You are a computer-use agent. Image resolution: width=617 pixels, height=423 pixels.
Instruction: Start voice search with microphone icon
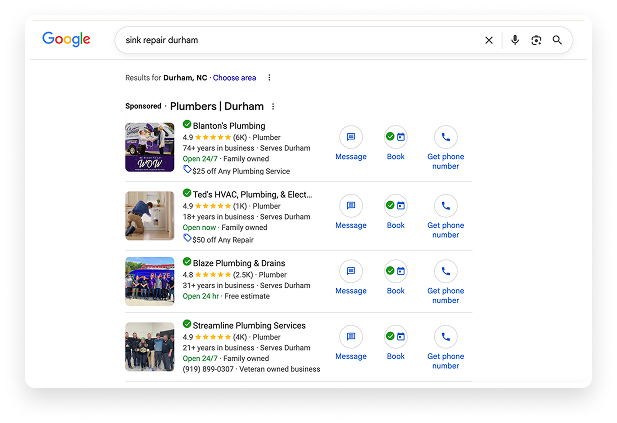[515, 40]
